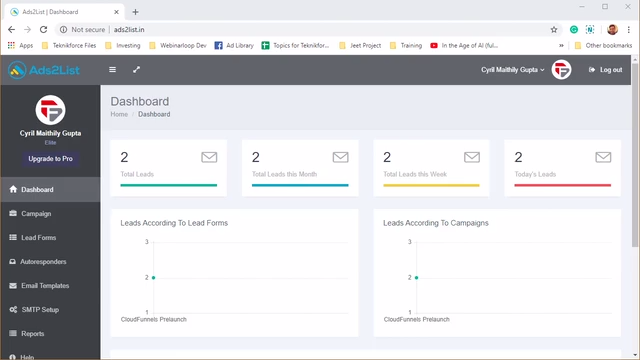Click envelope icon on Today's Leads card
The image size is (640, 360).
click(x=603, y=157)
